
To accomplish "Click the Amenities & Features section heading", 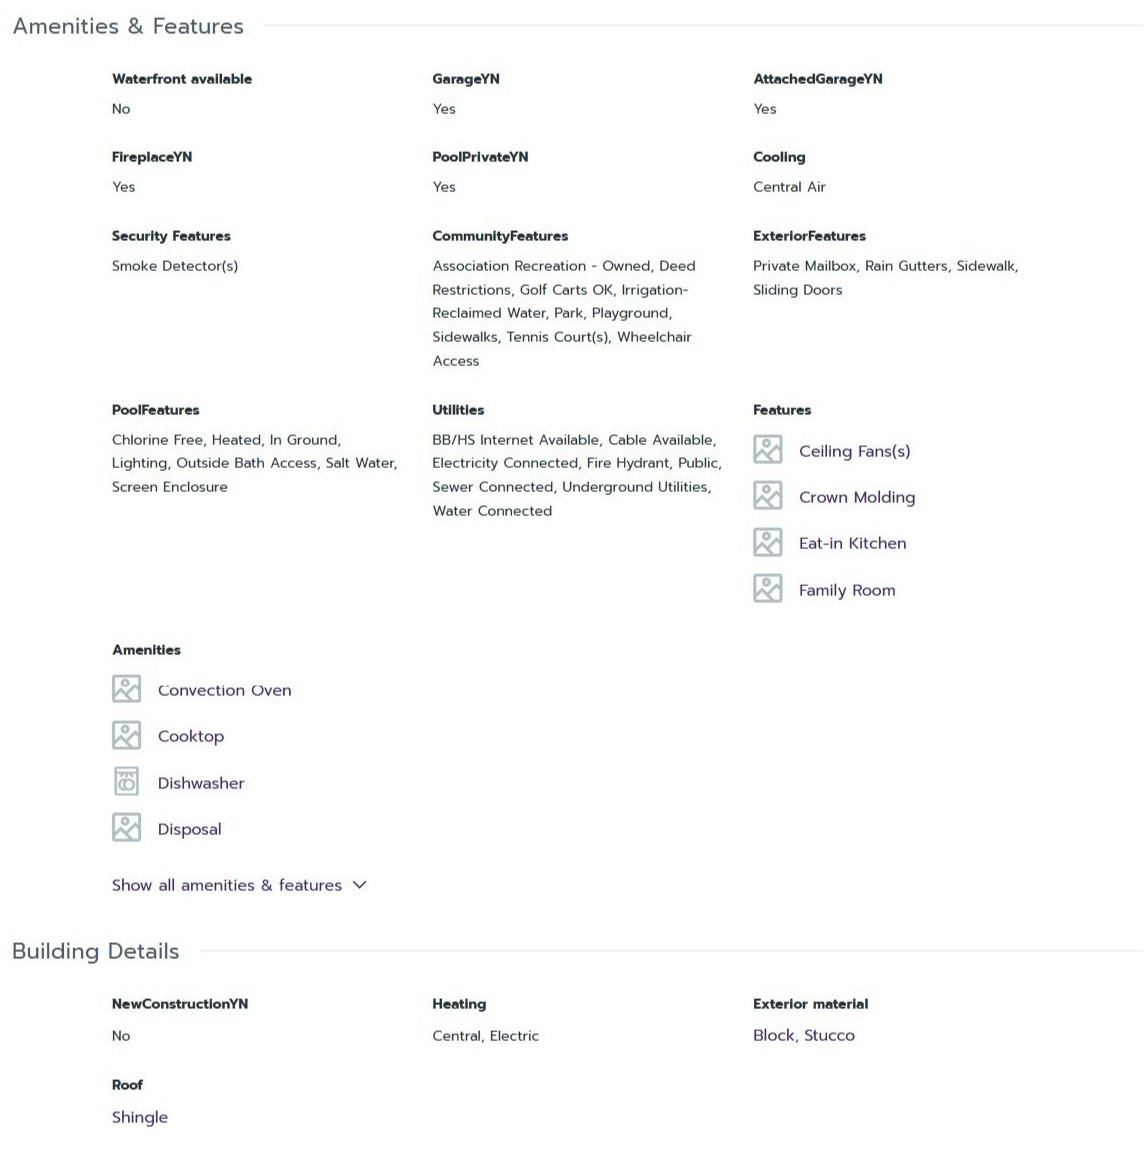I will 128,26.
